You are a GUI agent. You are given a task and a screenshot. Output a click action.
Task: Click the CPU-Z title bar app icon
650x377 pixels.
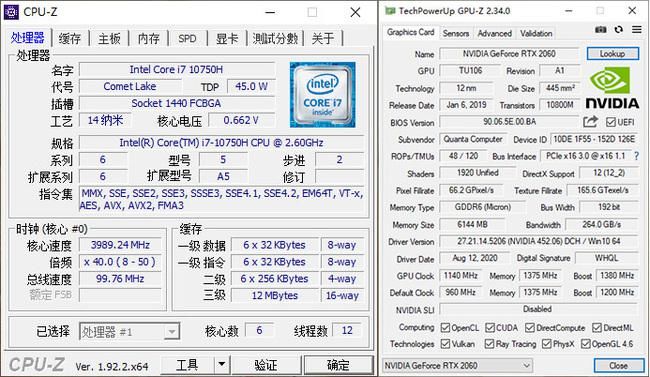tap(11, 12)
